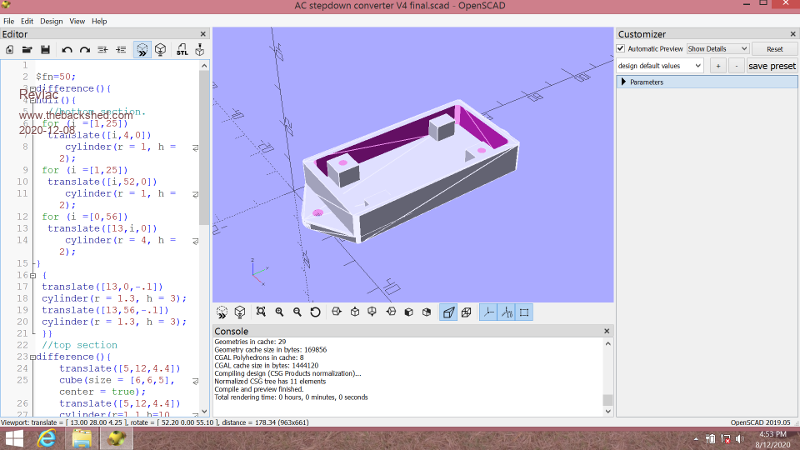Click the Indent icon in editor toolbar
This screenshot has width=800, height=450.
pos(121,49)
